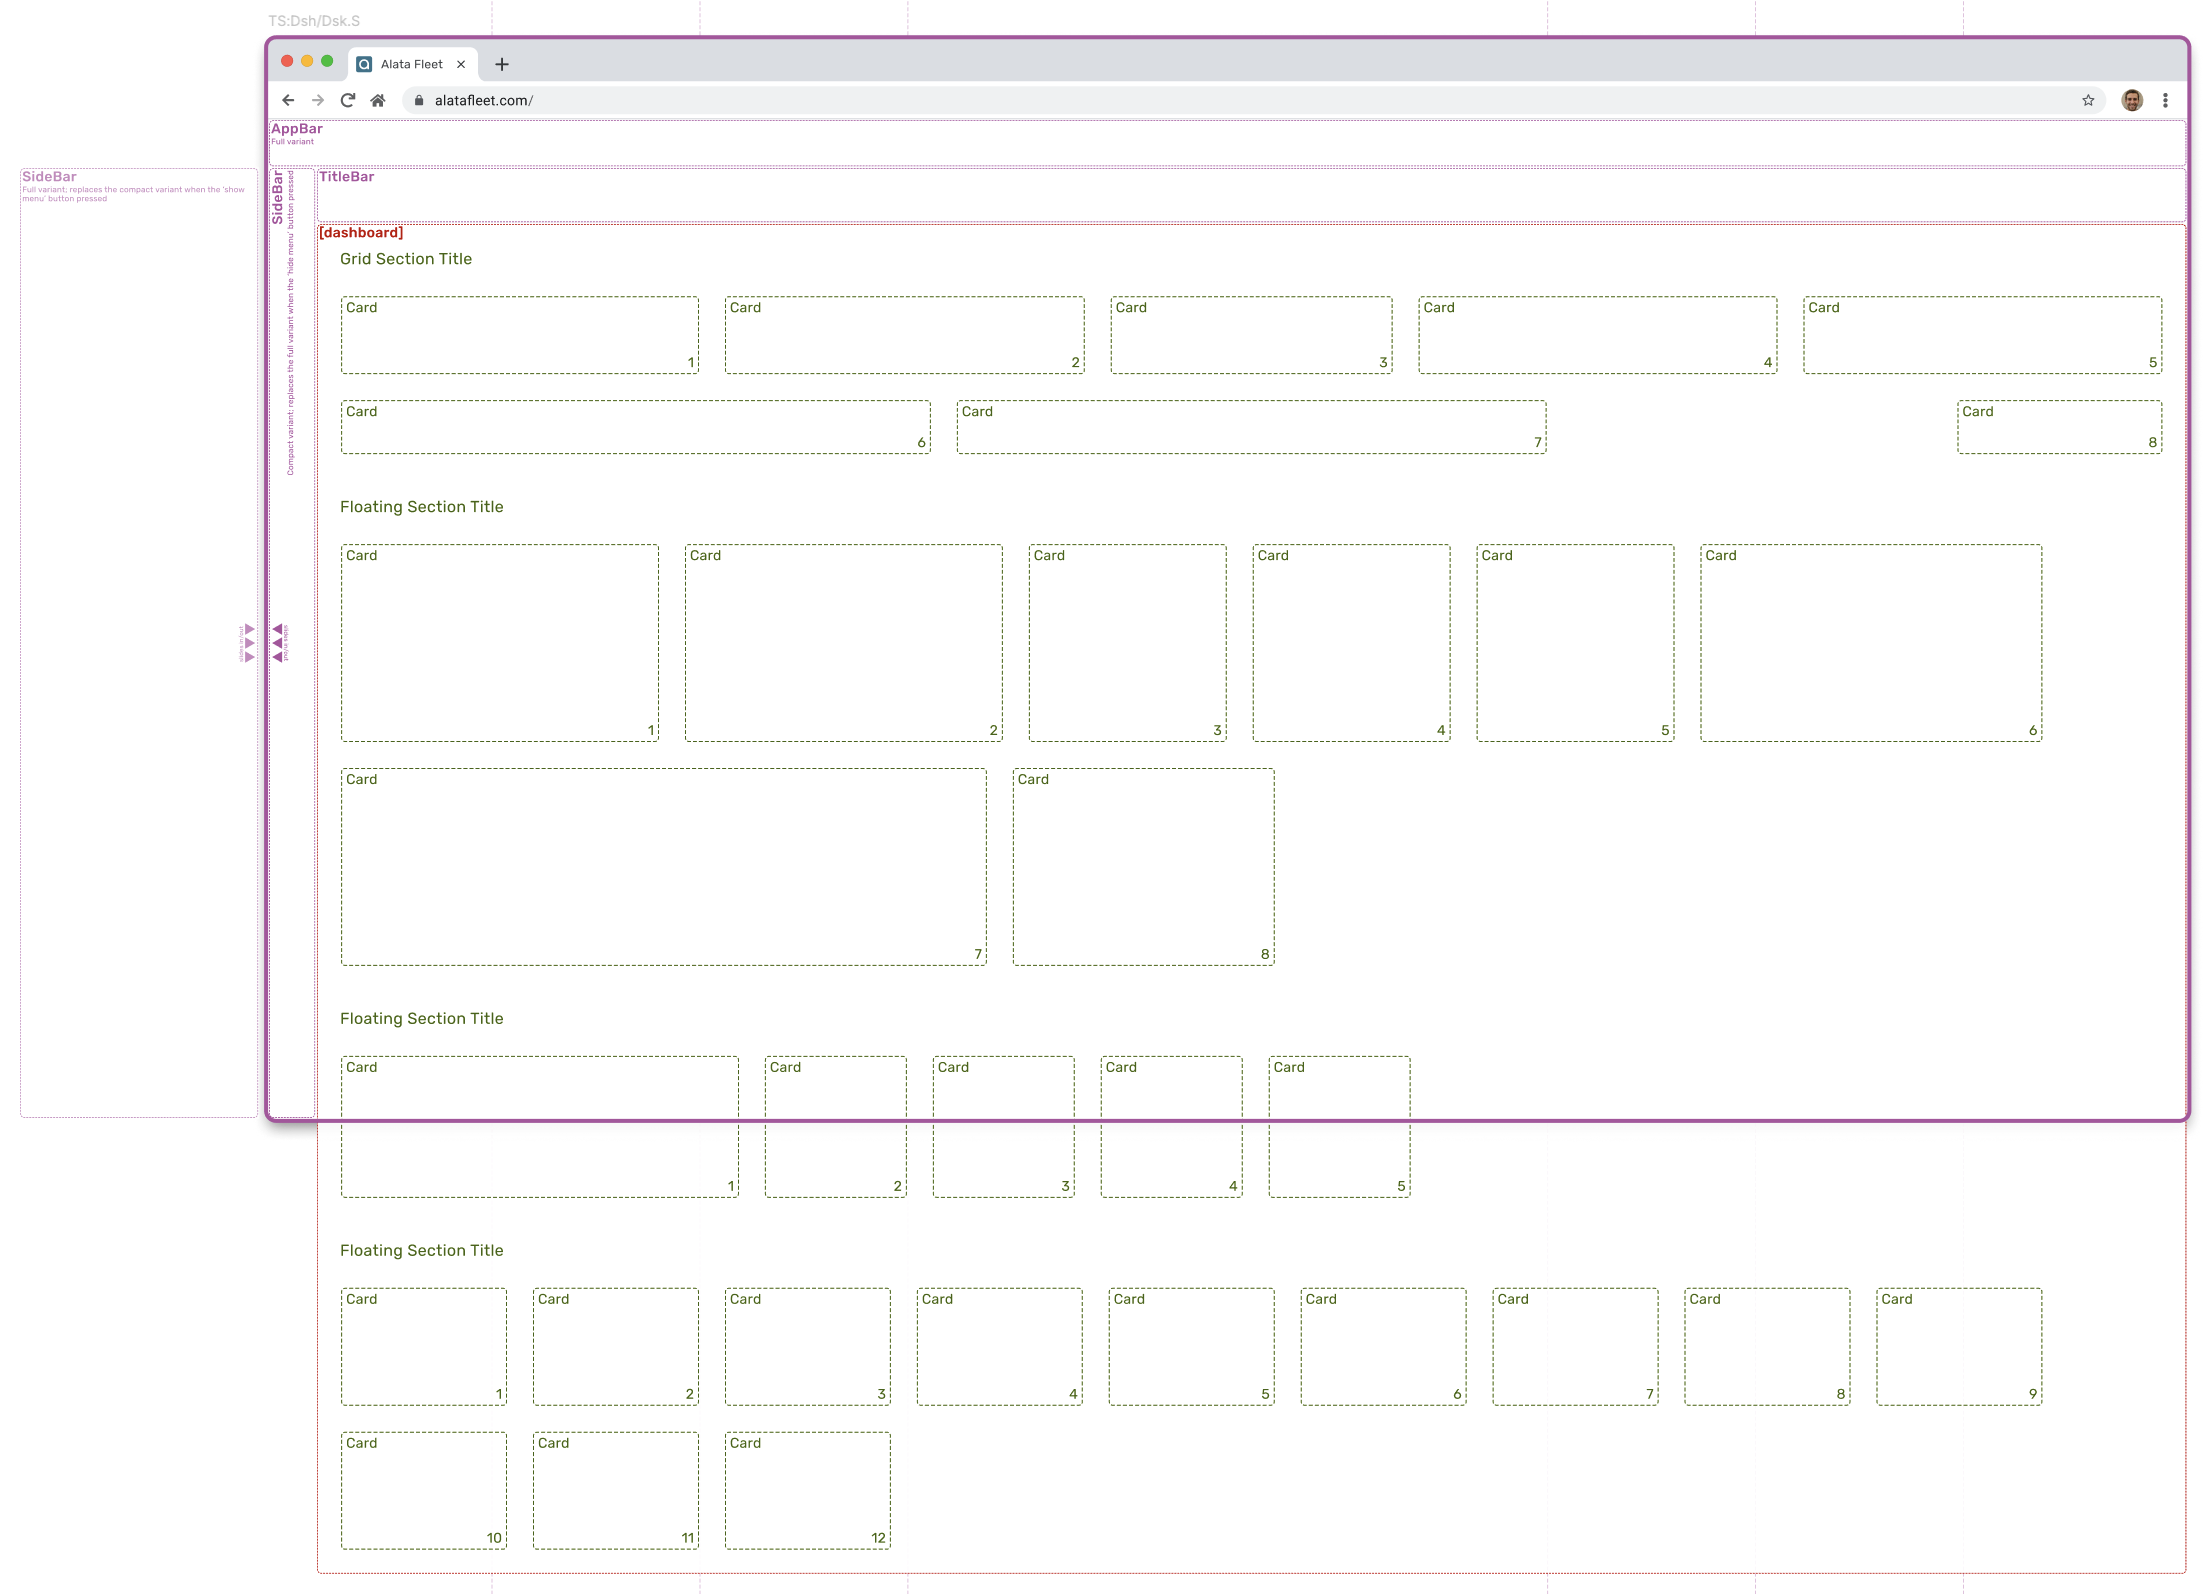Click the right-pointing slides in/out arrows
Viewport: 2210px width, 1594px height.
249,643
